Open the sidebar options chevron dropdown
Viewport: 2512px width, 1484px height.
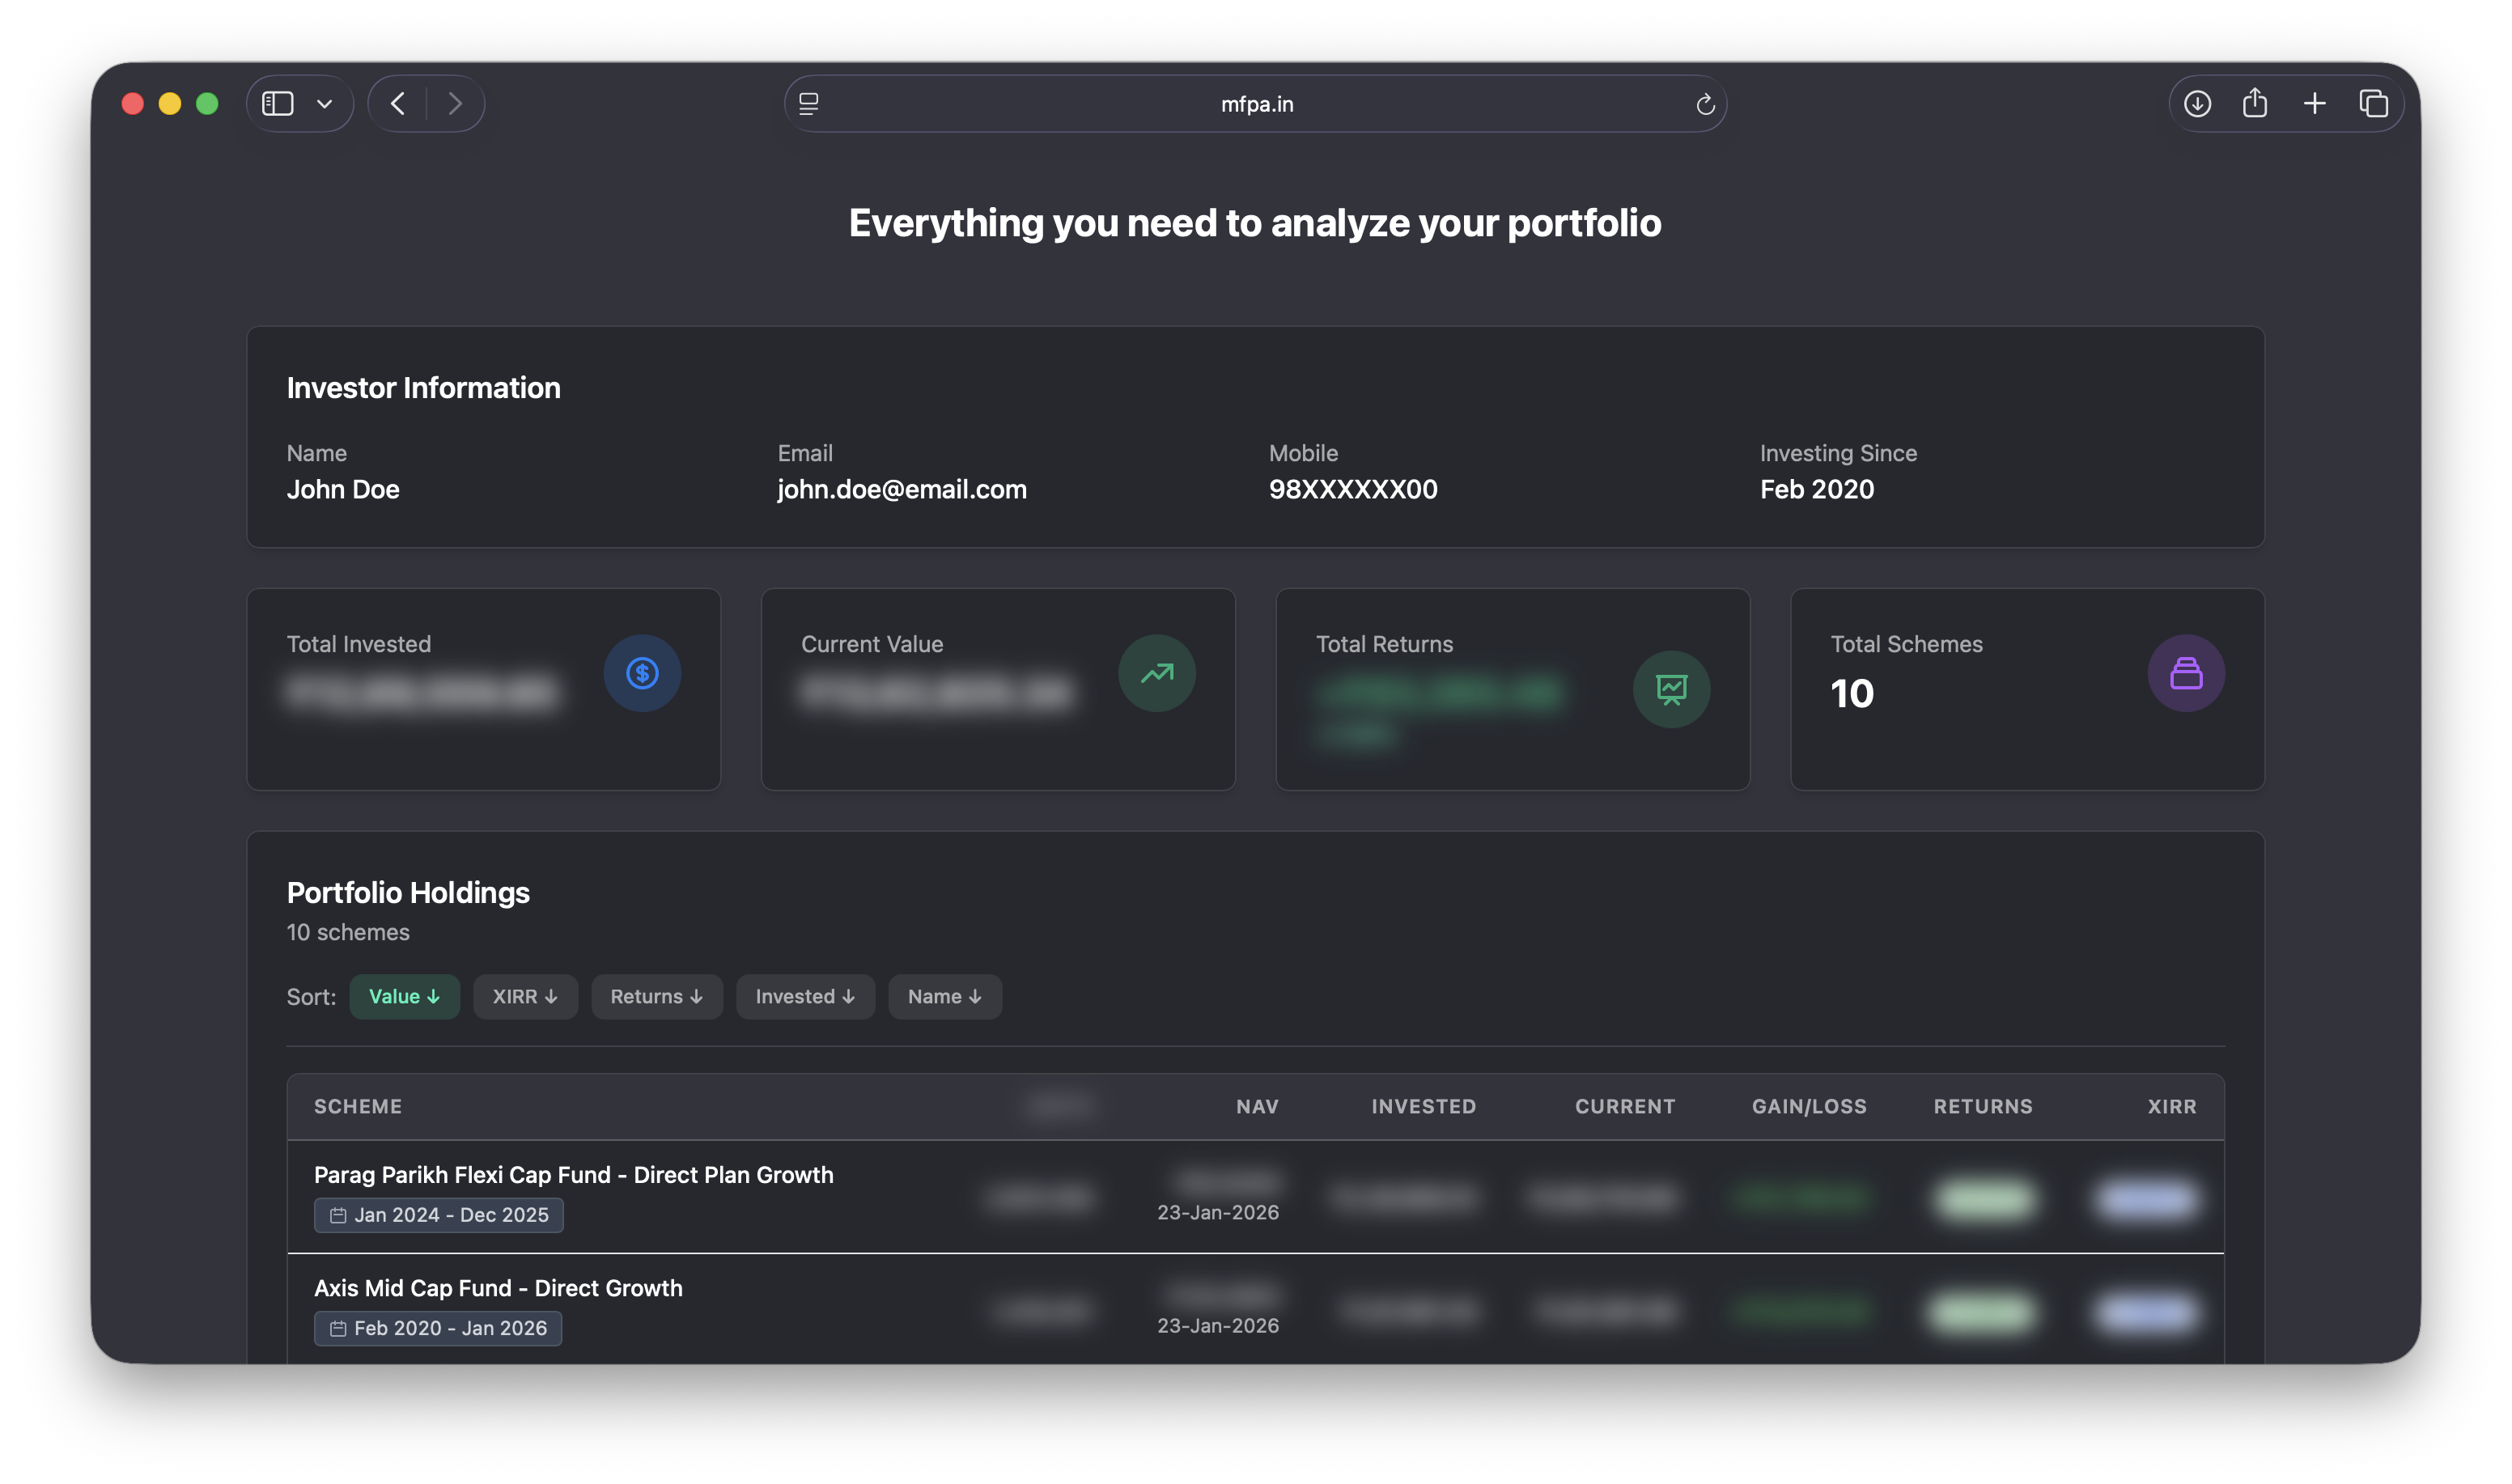click(x=322, y=103)
